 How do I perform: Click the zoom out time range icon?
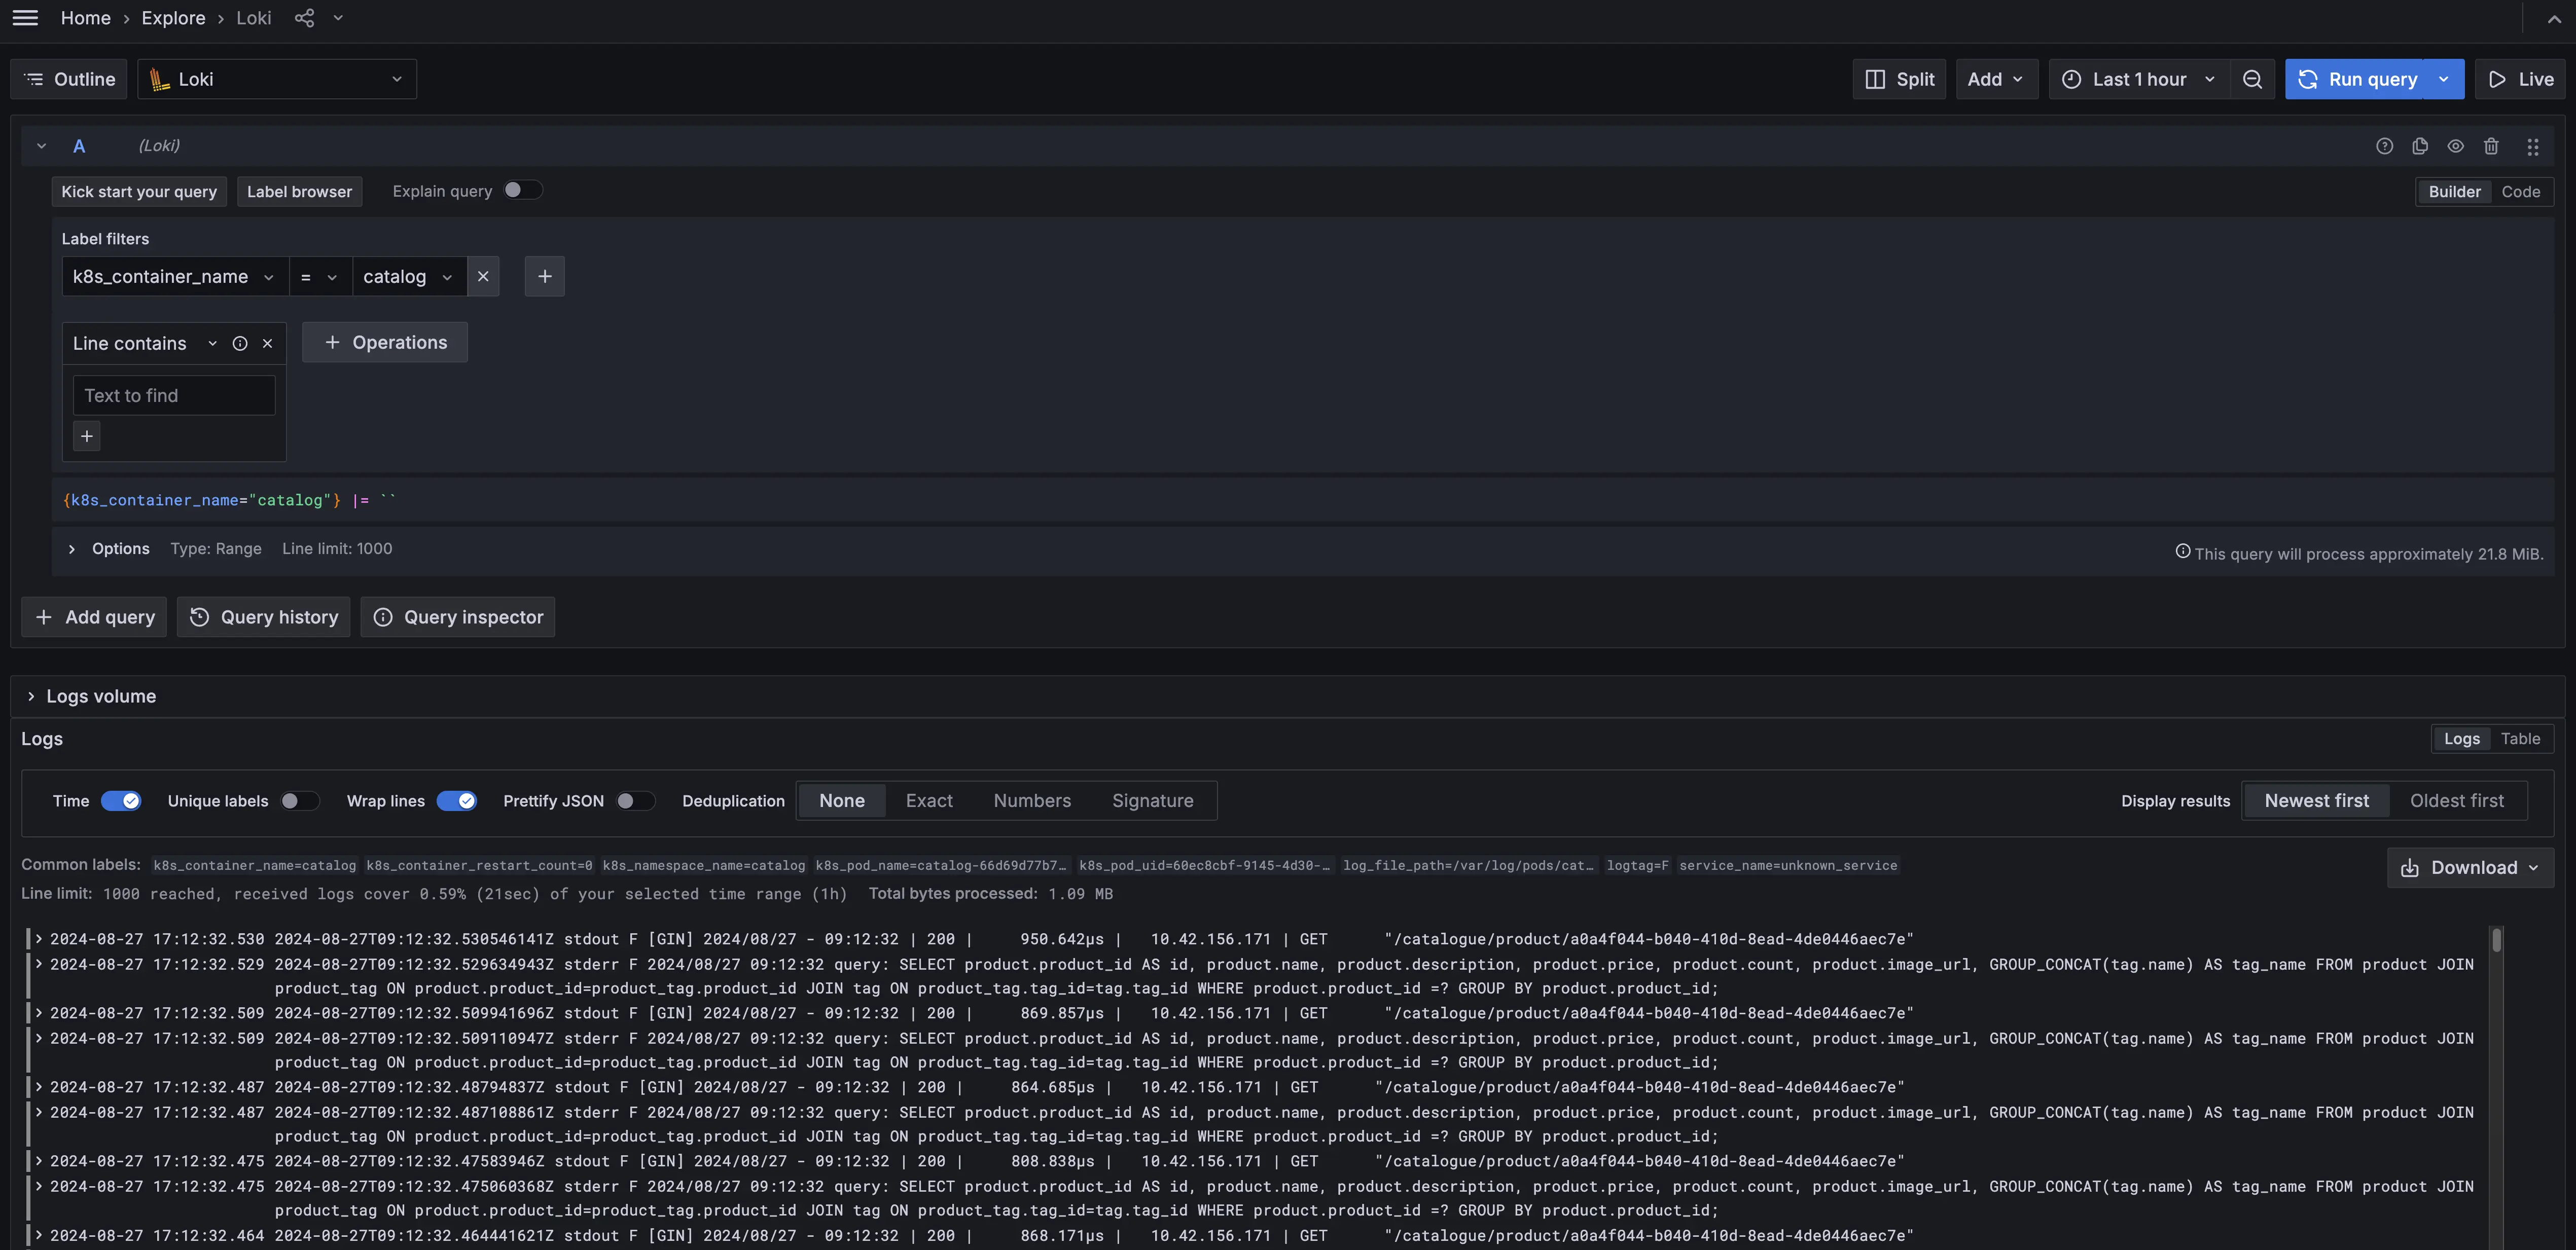[x=2252, y=79]
